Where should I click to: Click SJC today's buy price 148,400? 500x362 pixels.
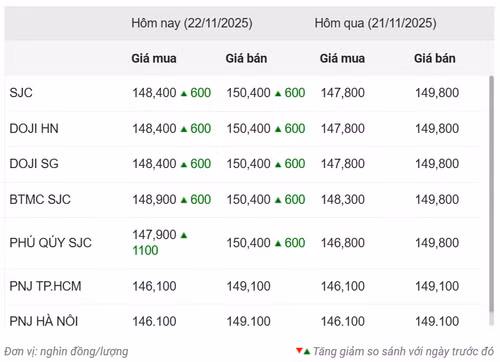(154, 93)
